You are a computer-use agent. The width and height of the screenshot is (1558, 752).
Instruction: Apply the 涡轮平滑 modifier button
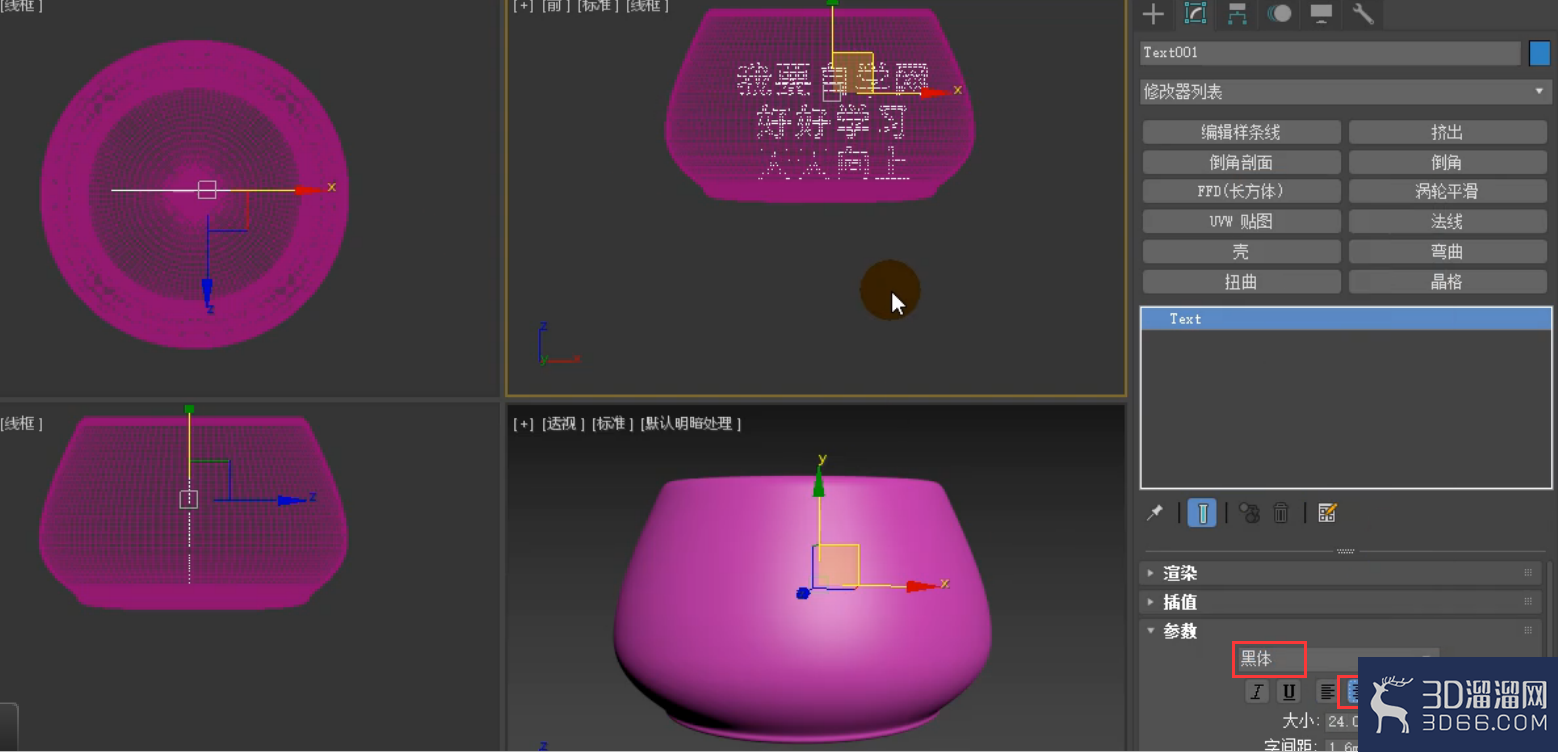[1447, 191]
